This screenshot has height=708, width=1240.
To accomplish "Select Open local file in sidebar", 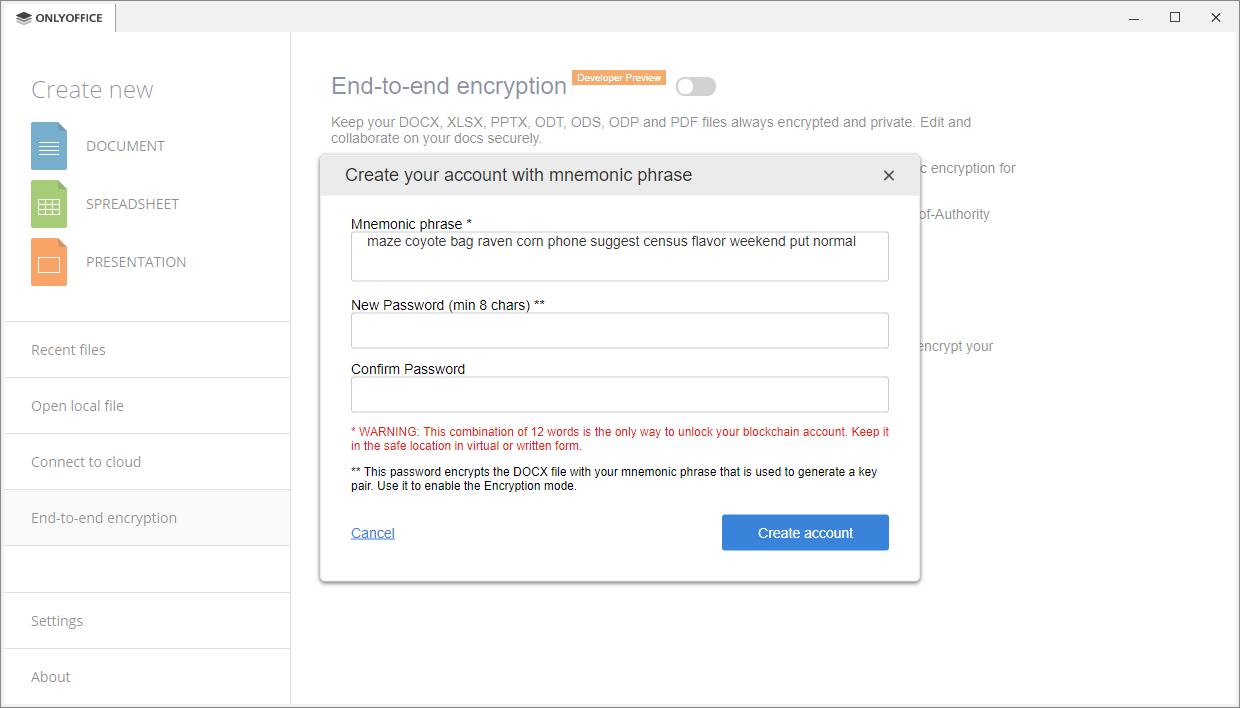I will click(77, 406).
